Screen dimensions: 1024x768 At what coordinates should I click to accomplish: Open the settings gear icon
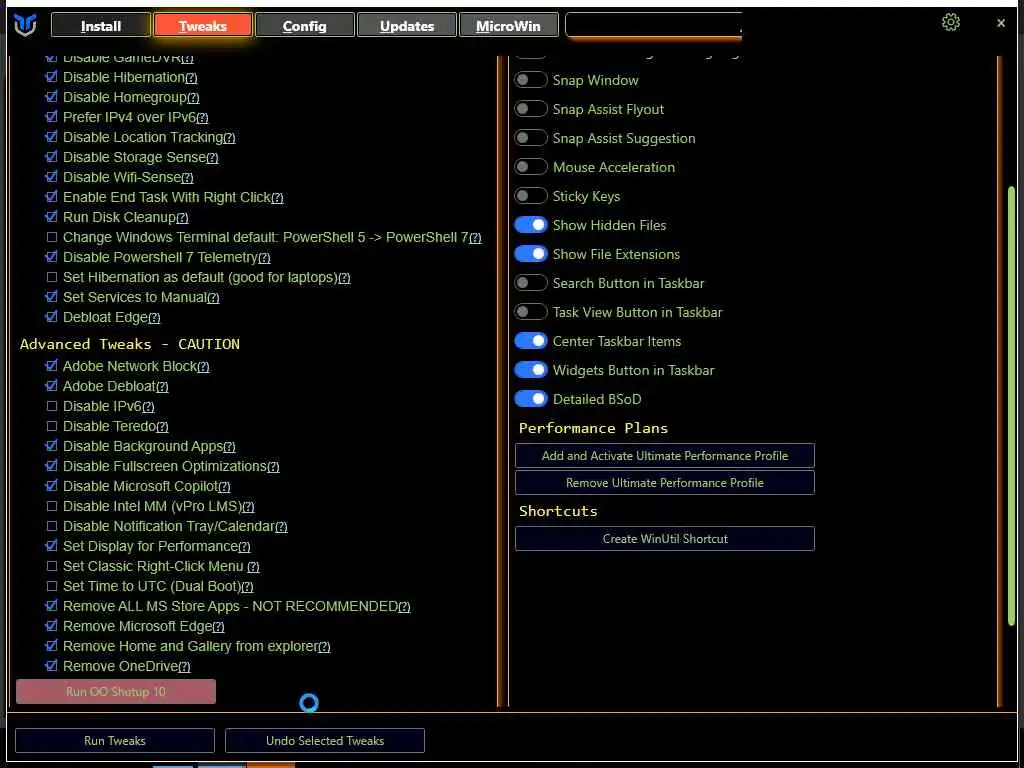click(x=951, y=22)
